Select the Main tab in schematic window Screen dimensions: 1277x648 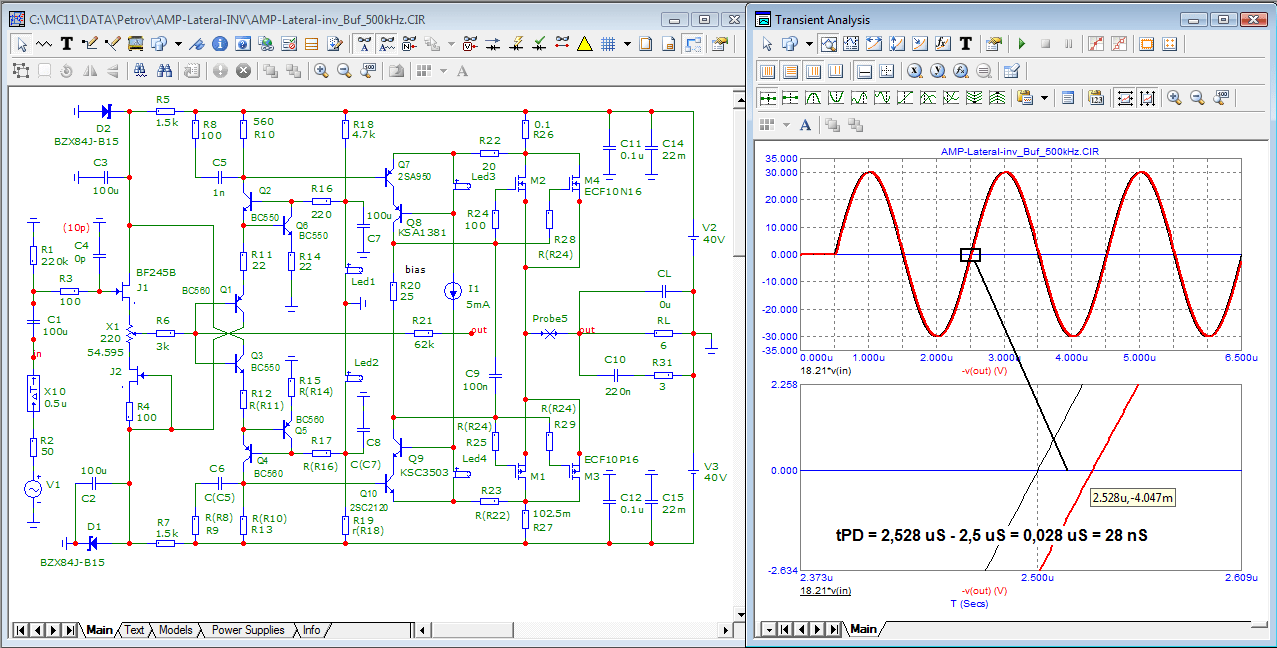pyautogui.click(x=99, y=630)
